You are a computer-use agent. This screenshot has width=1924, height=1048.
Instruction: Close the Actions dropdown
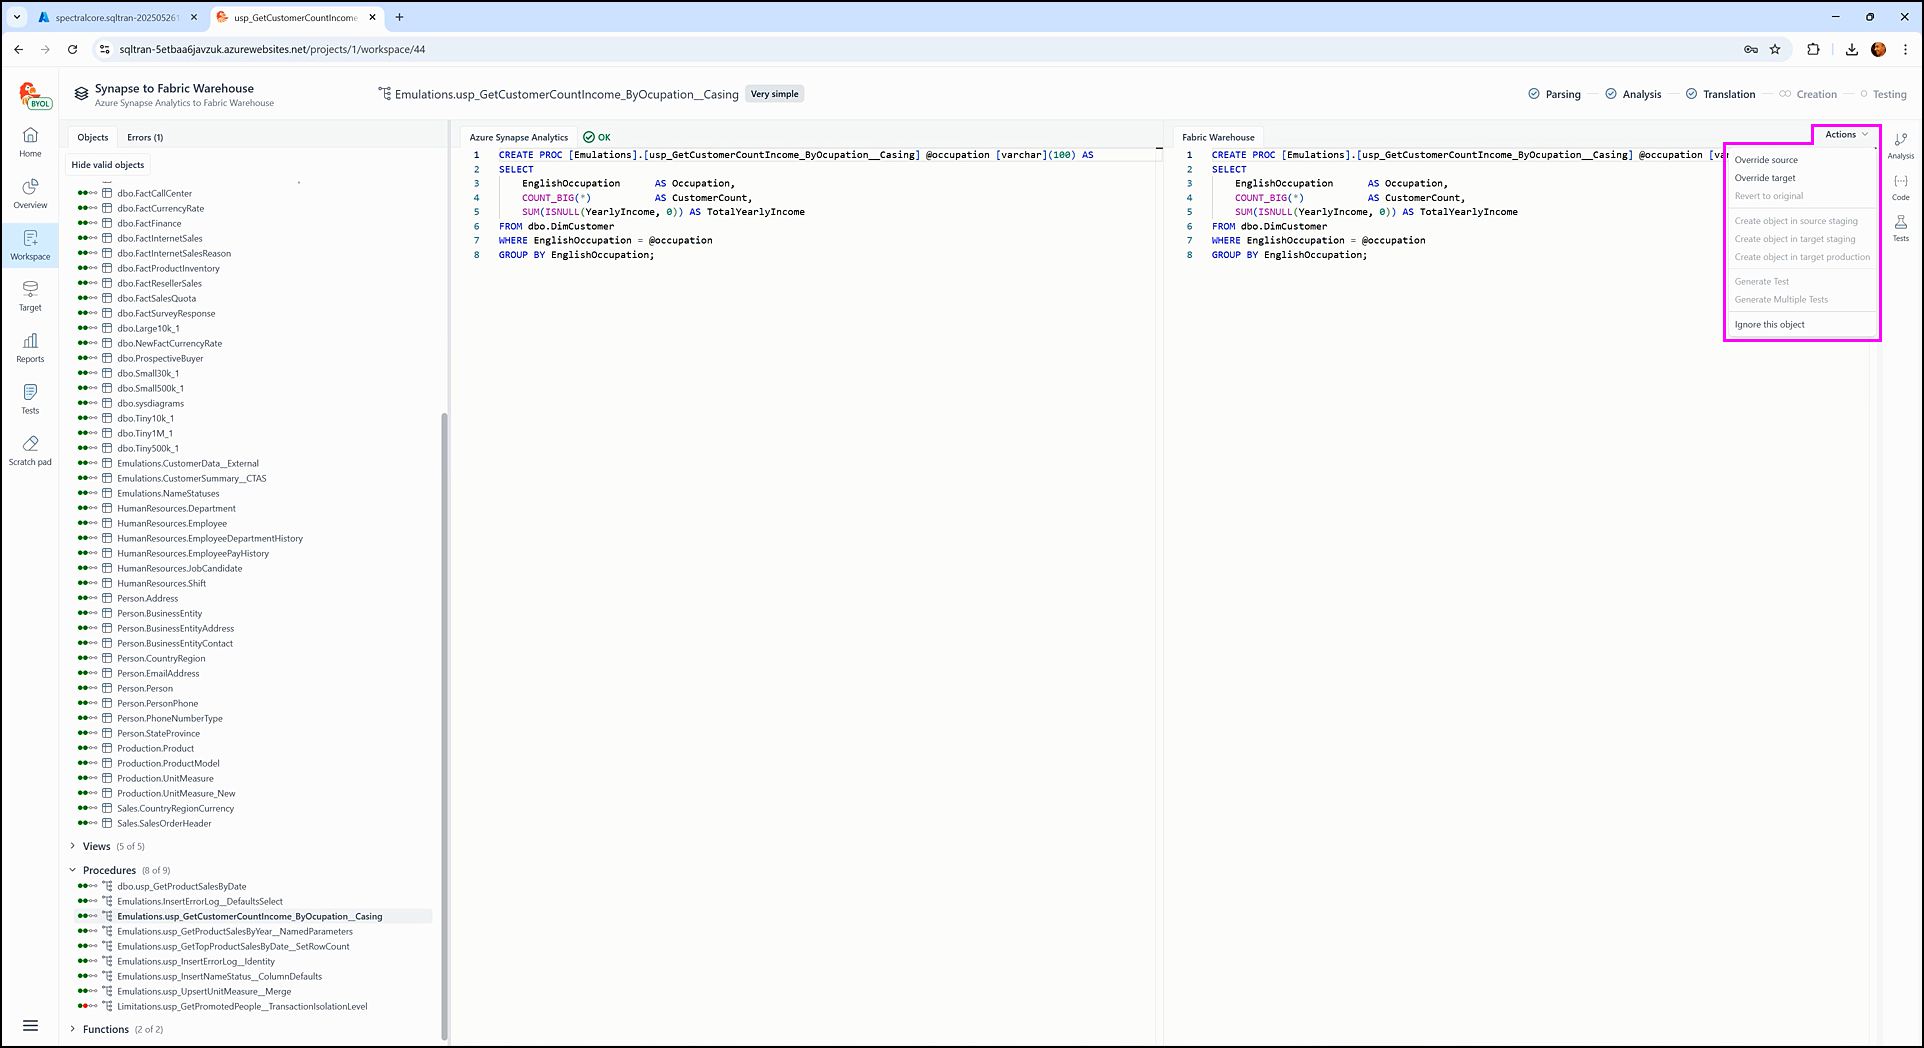(x=1845, y=135)
